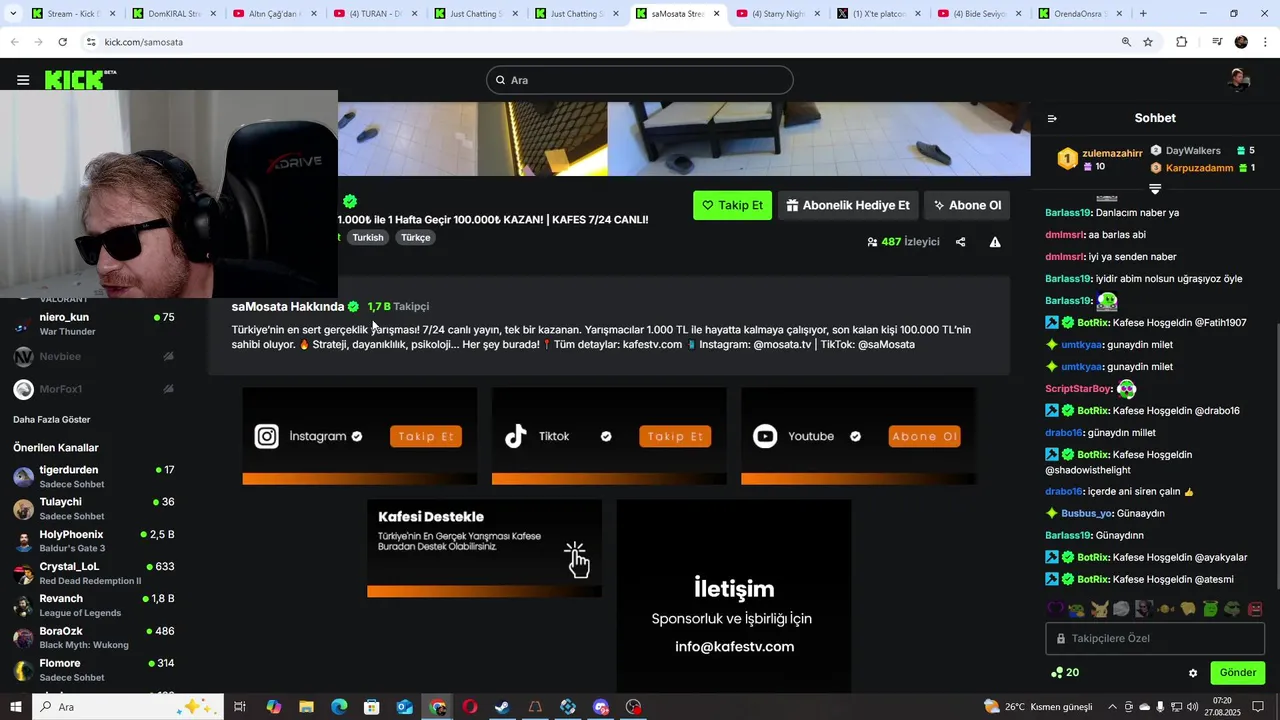Click the Takipçilere Özel chat input
This screenshot has height=720, width=1280.
coord(1155,638)
